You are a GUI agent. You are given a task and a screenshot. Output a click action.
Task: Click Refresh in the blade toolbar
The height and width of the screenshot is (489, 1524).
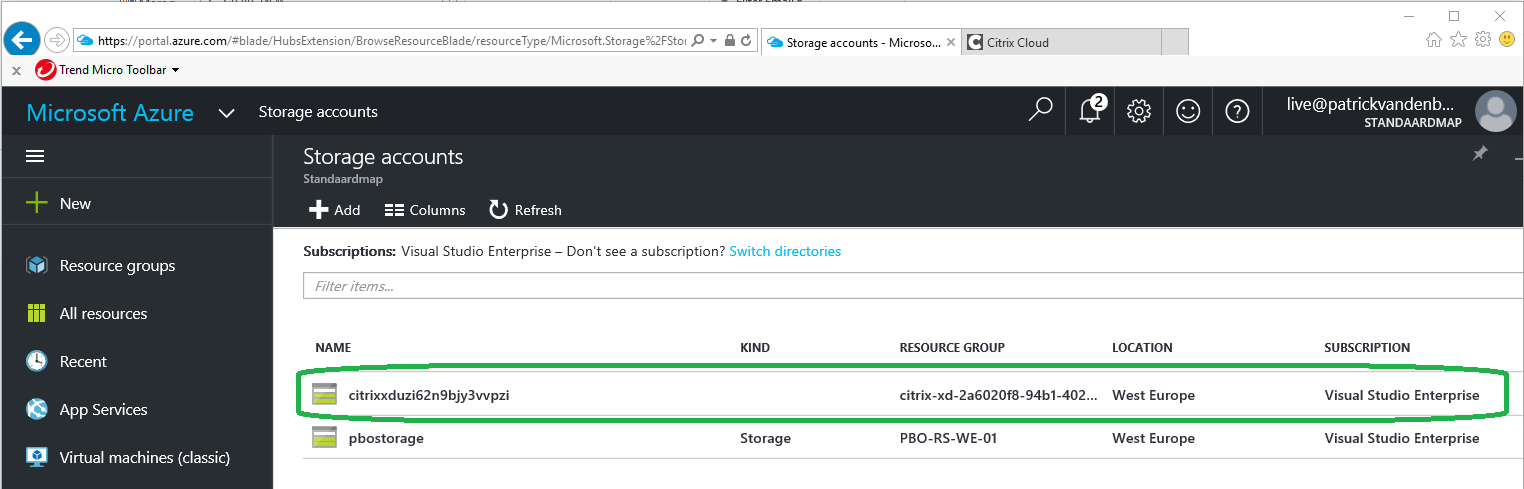coord(525,210)
